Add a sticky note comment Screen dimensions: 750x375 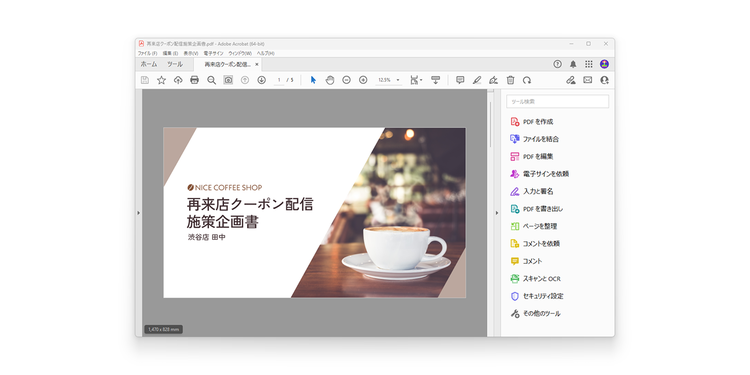(x=460, y=80)
